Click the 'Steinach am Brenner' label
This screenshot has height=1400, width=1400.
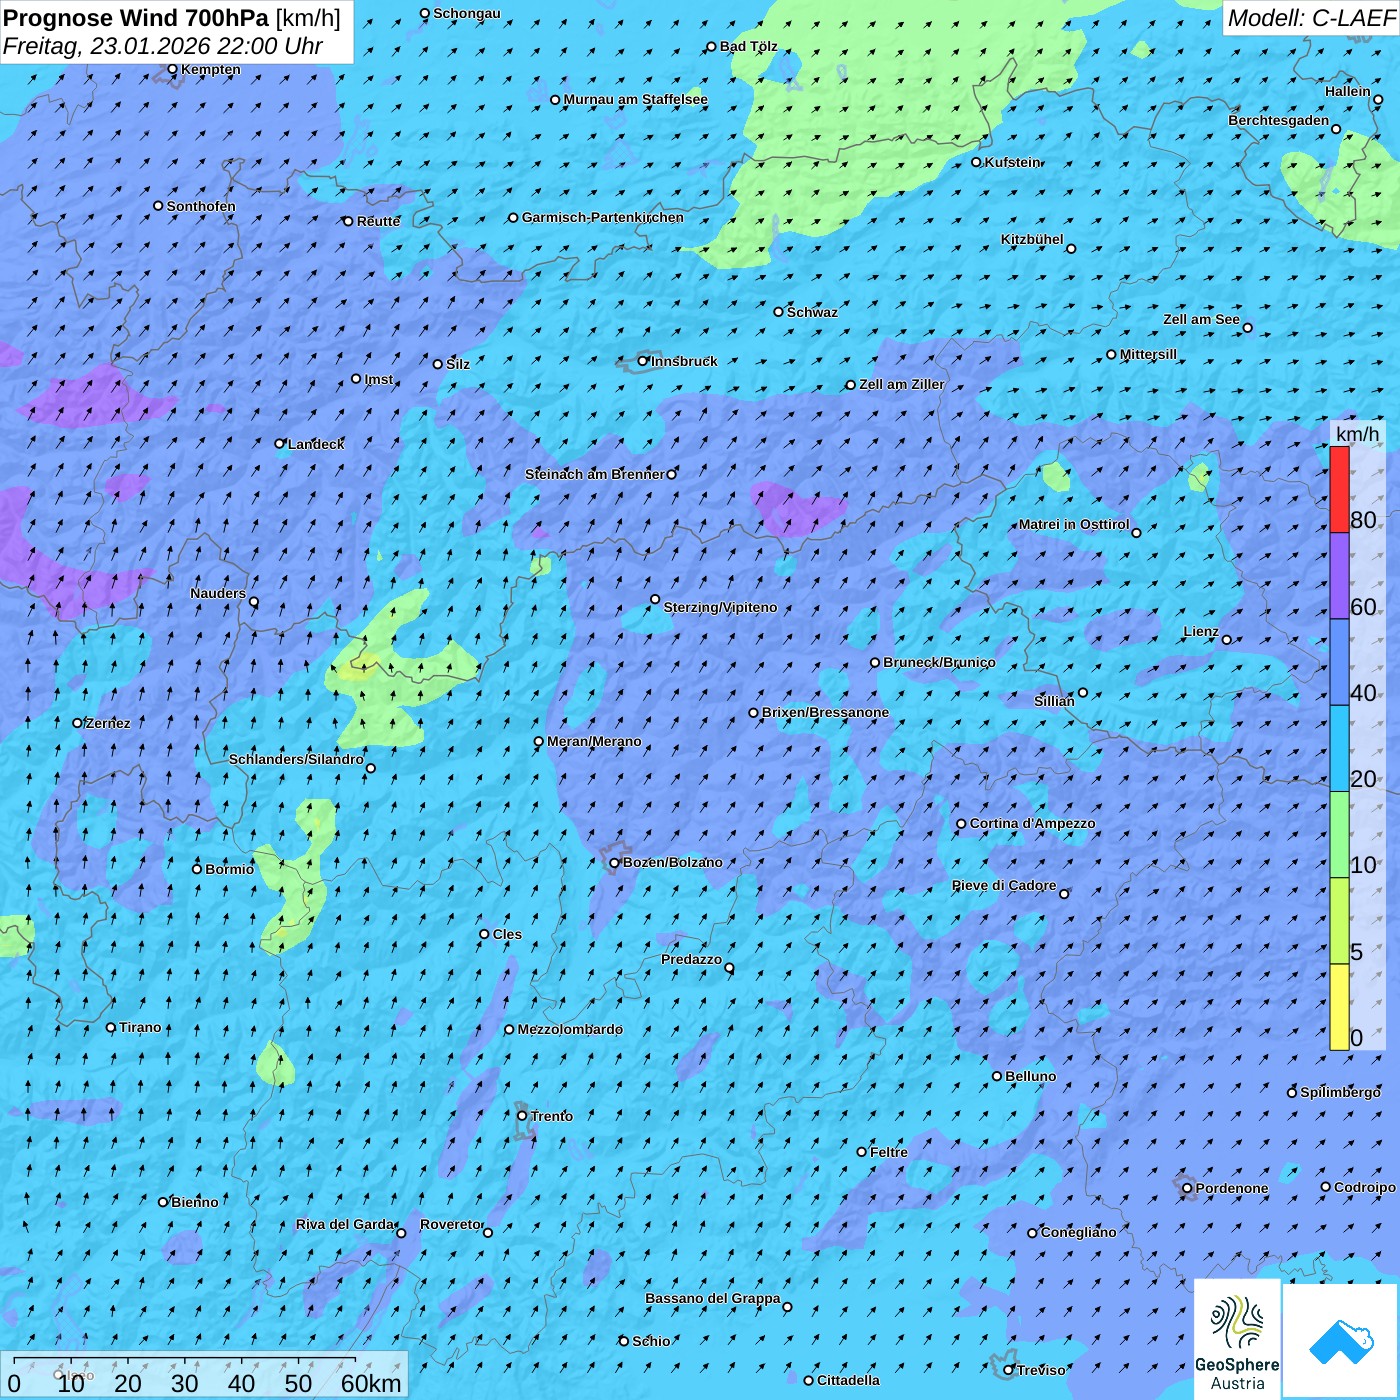point(594,474)
